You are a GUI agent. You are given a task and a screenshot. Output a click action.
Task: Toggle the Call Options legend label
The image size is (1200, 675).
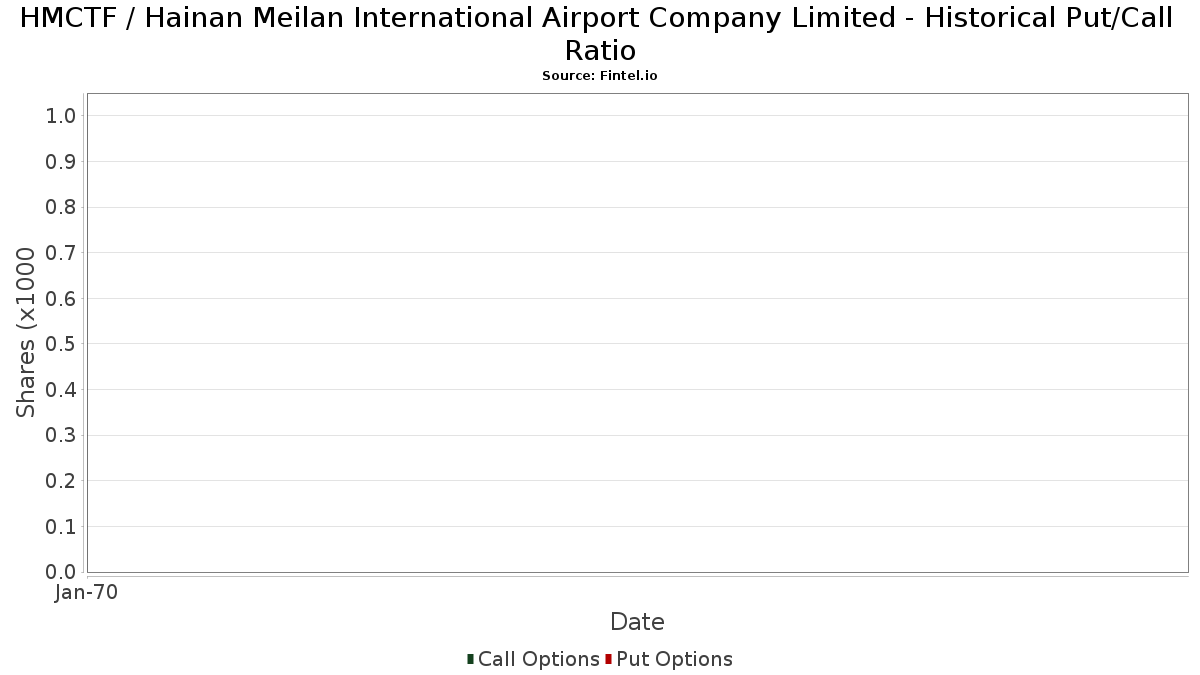coord(539,659)
